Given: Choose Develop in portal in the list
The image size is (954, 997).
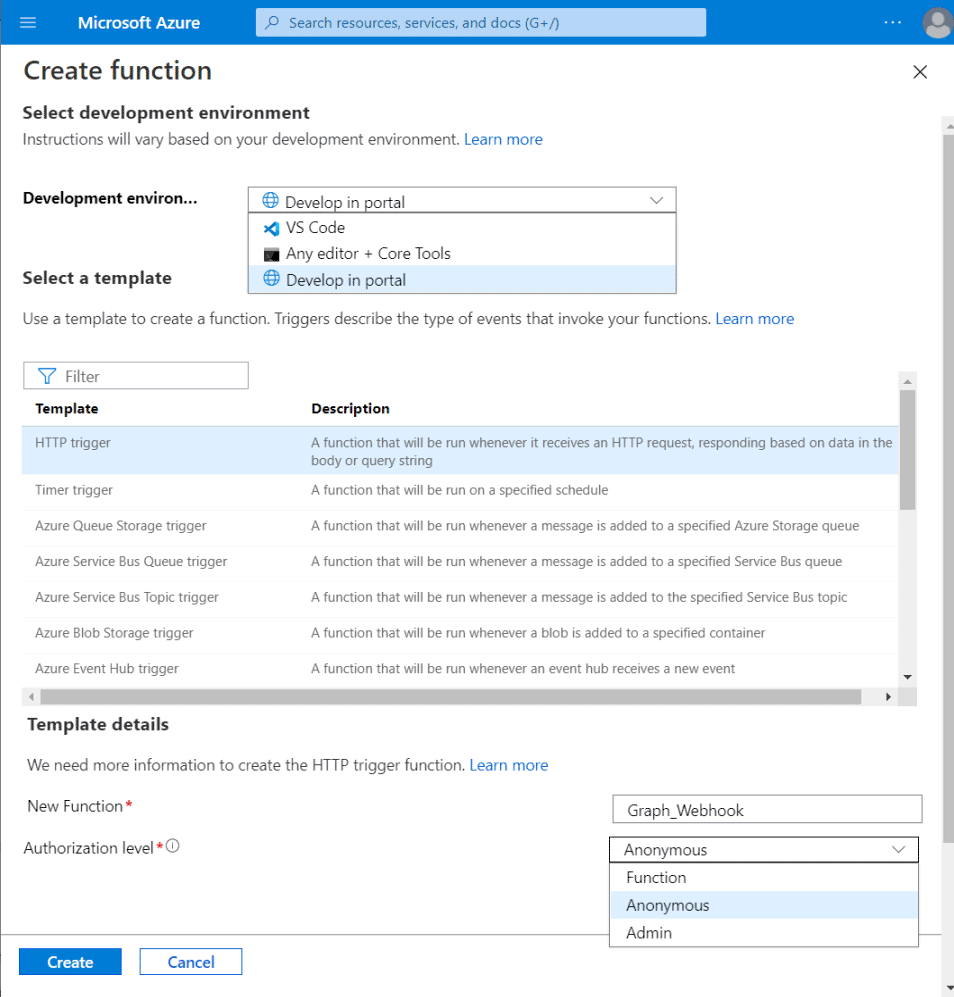Looking at the screenshot, I should click(x=462, y=280).
